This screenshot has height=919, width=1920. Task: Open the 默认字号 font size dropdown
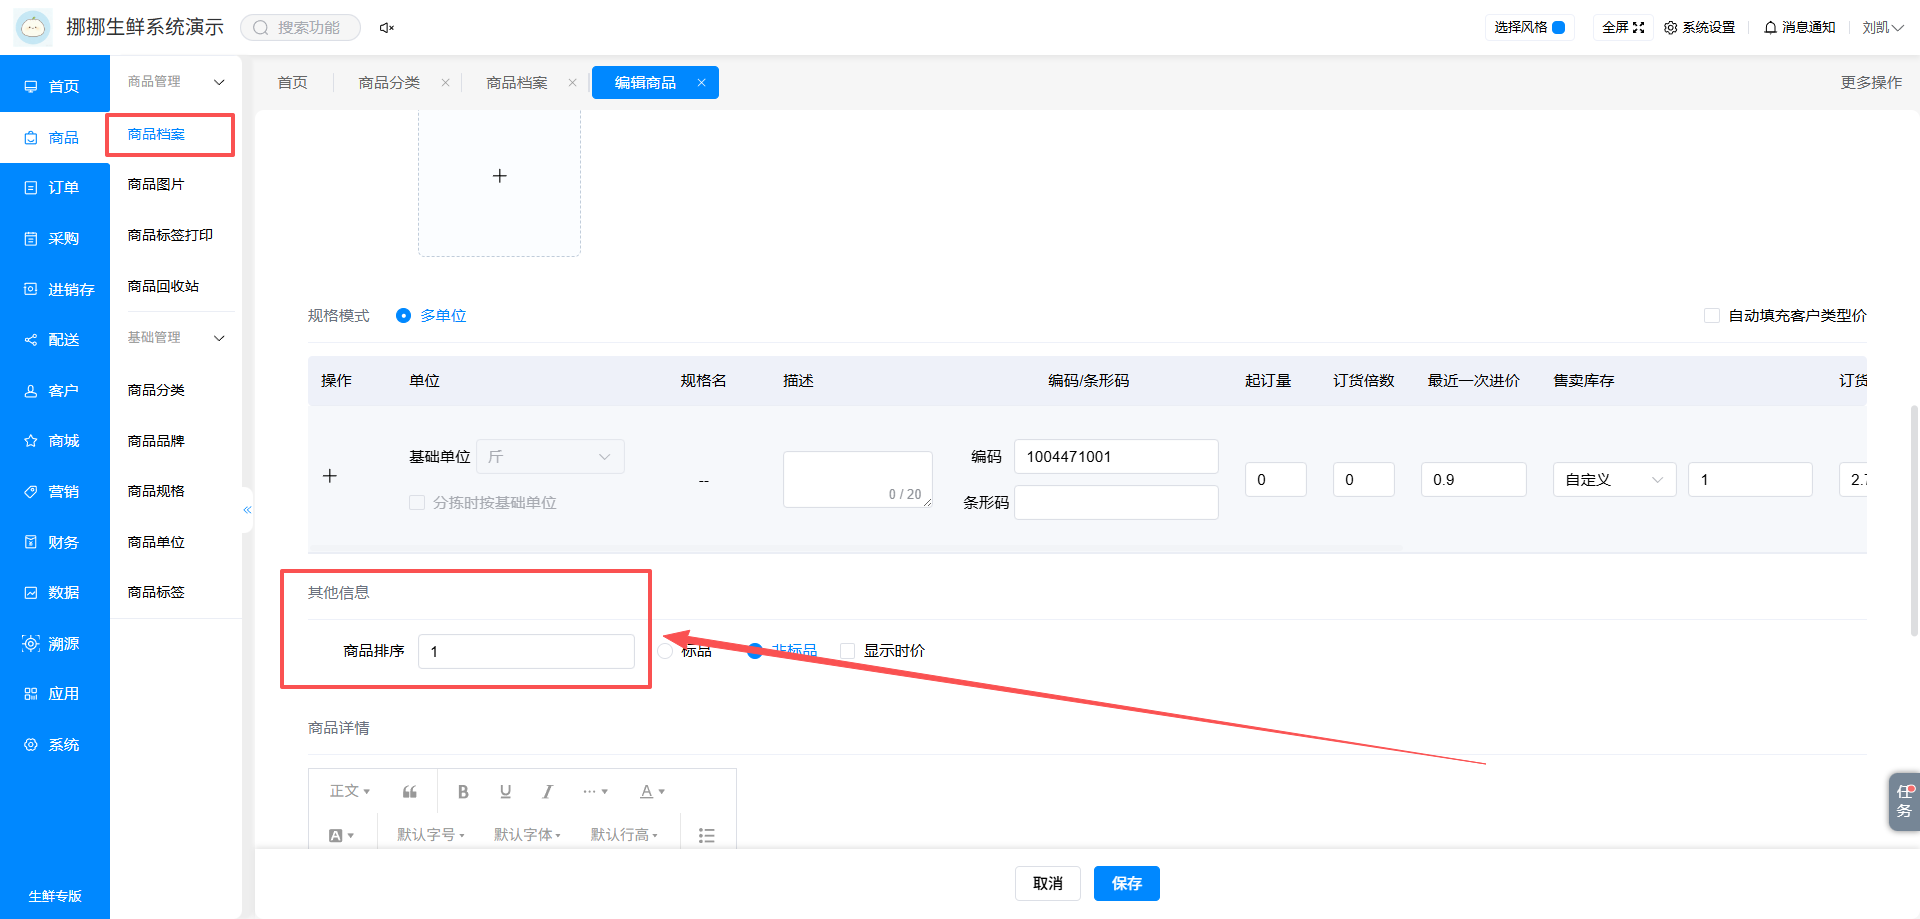[431, 835]
